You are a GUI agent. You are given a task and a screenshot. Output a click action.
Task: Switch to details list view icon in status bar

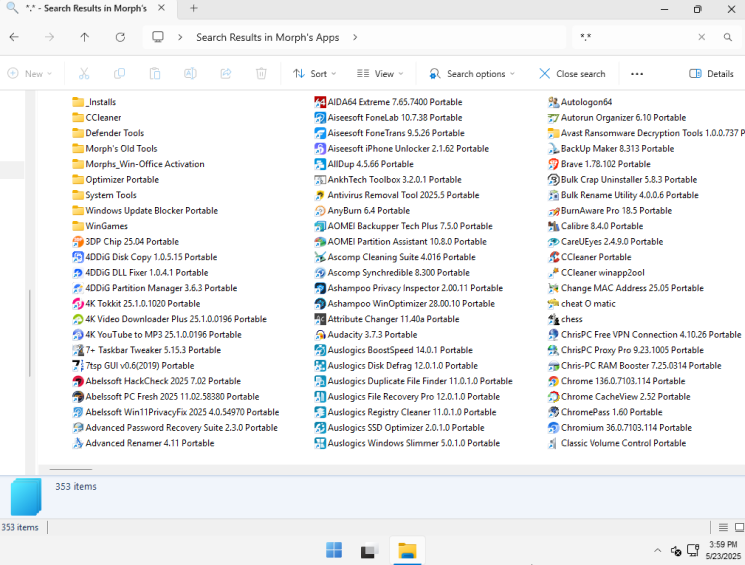(x=723, y=527)
